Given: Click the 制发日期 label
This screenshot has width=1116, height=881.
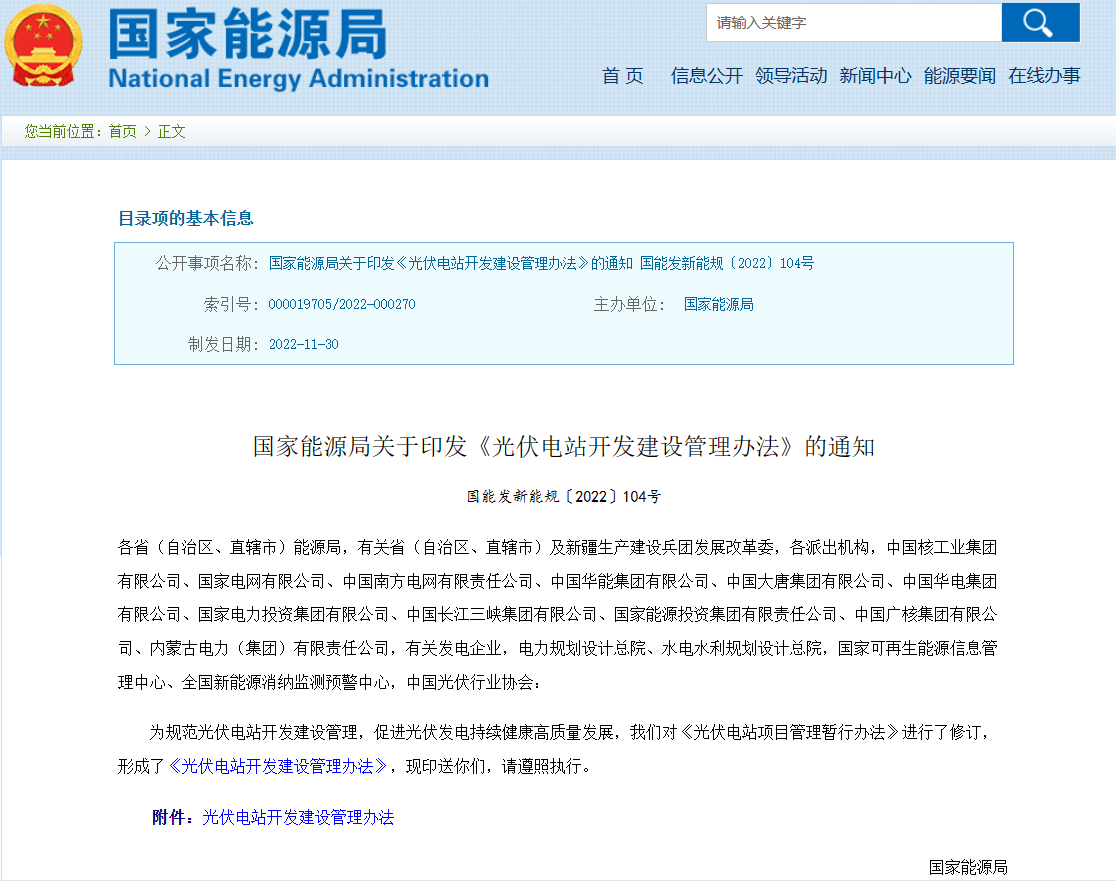Looking at the screenshot, I should point(223,344).
